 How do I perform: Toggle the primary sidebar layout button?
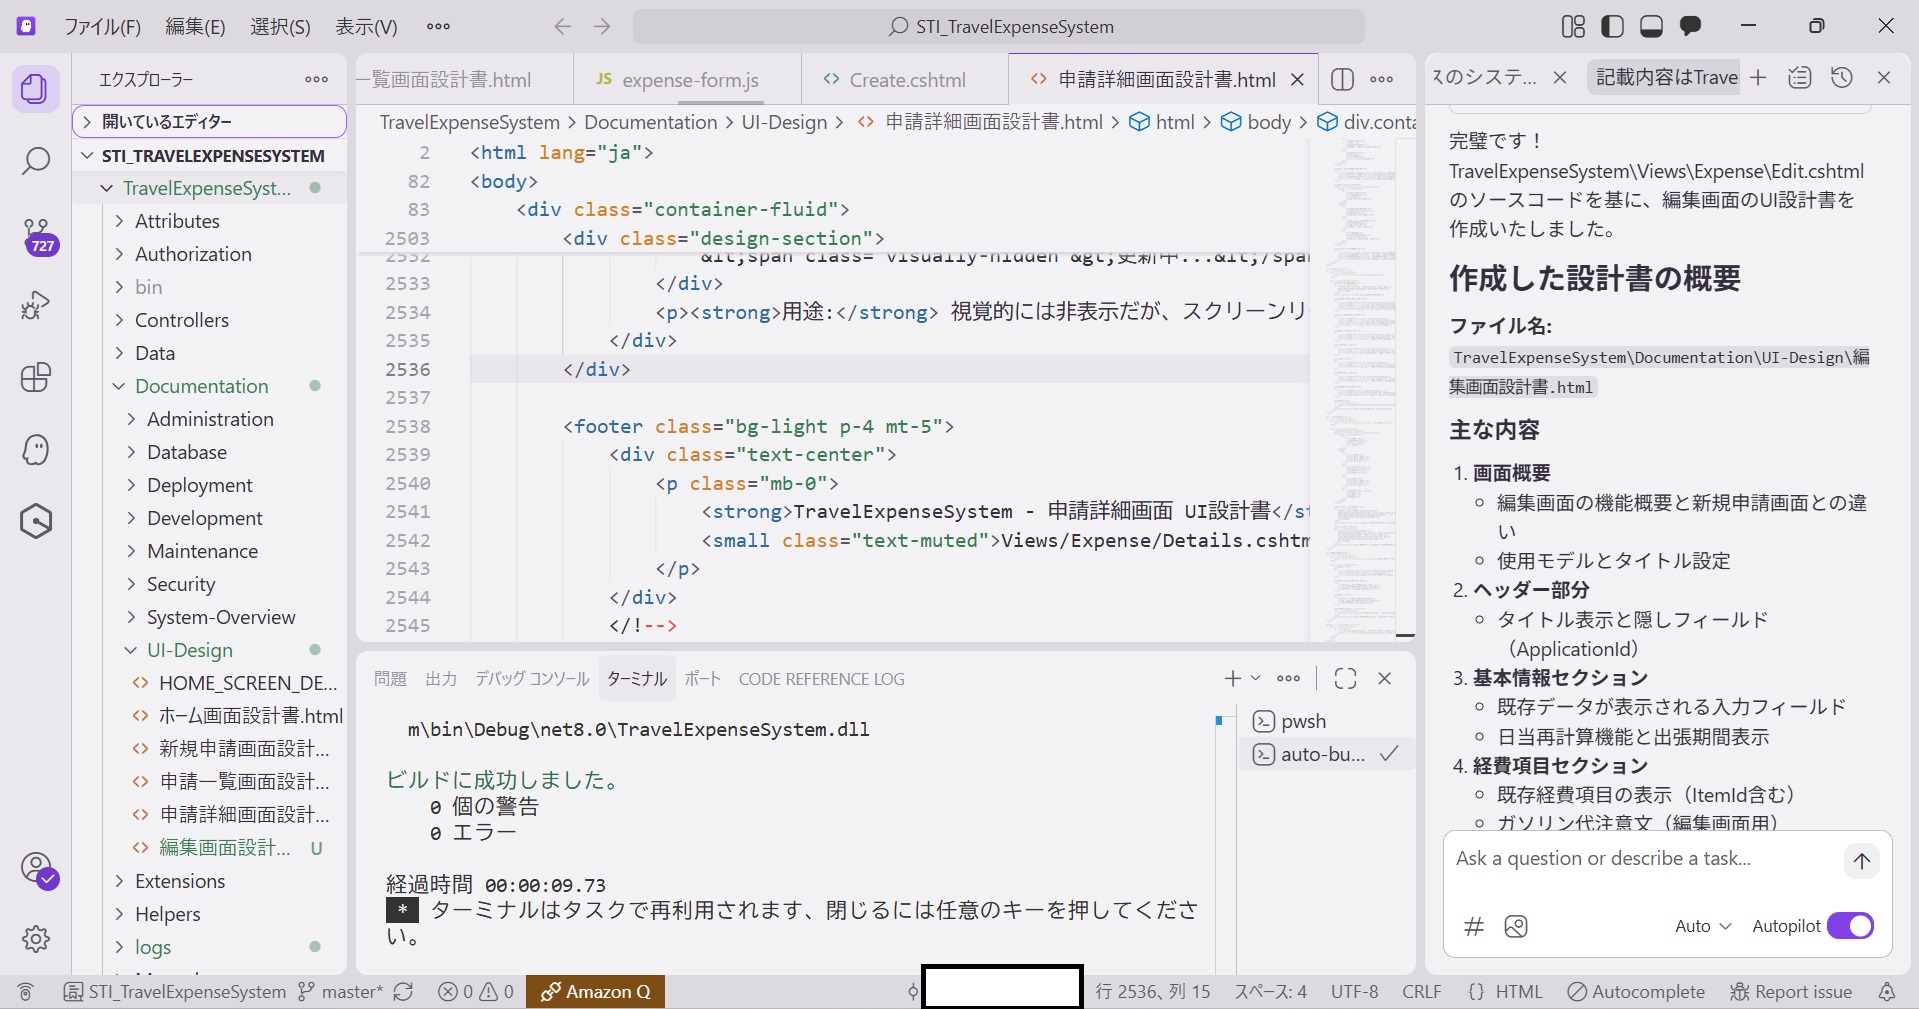click(1612, 27)
